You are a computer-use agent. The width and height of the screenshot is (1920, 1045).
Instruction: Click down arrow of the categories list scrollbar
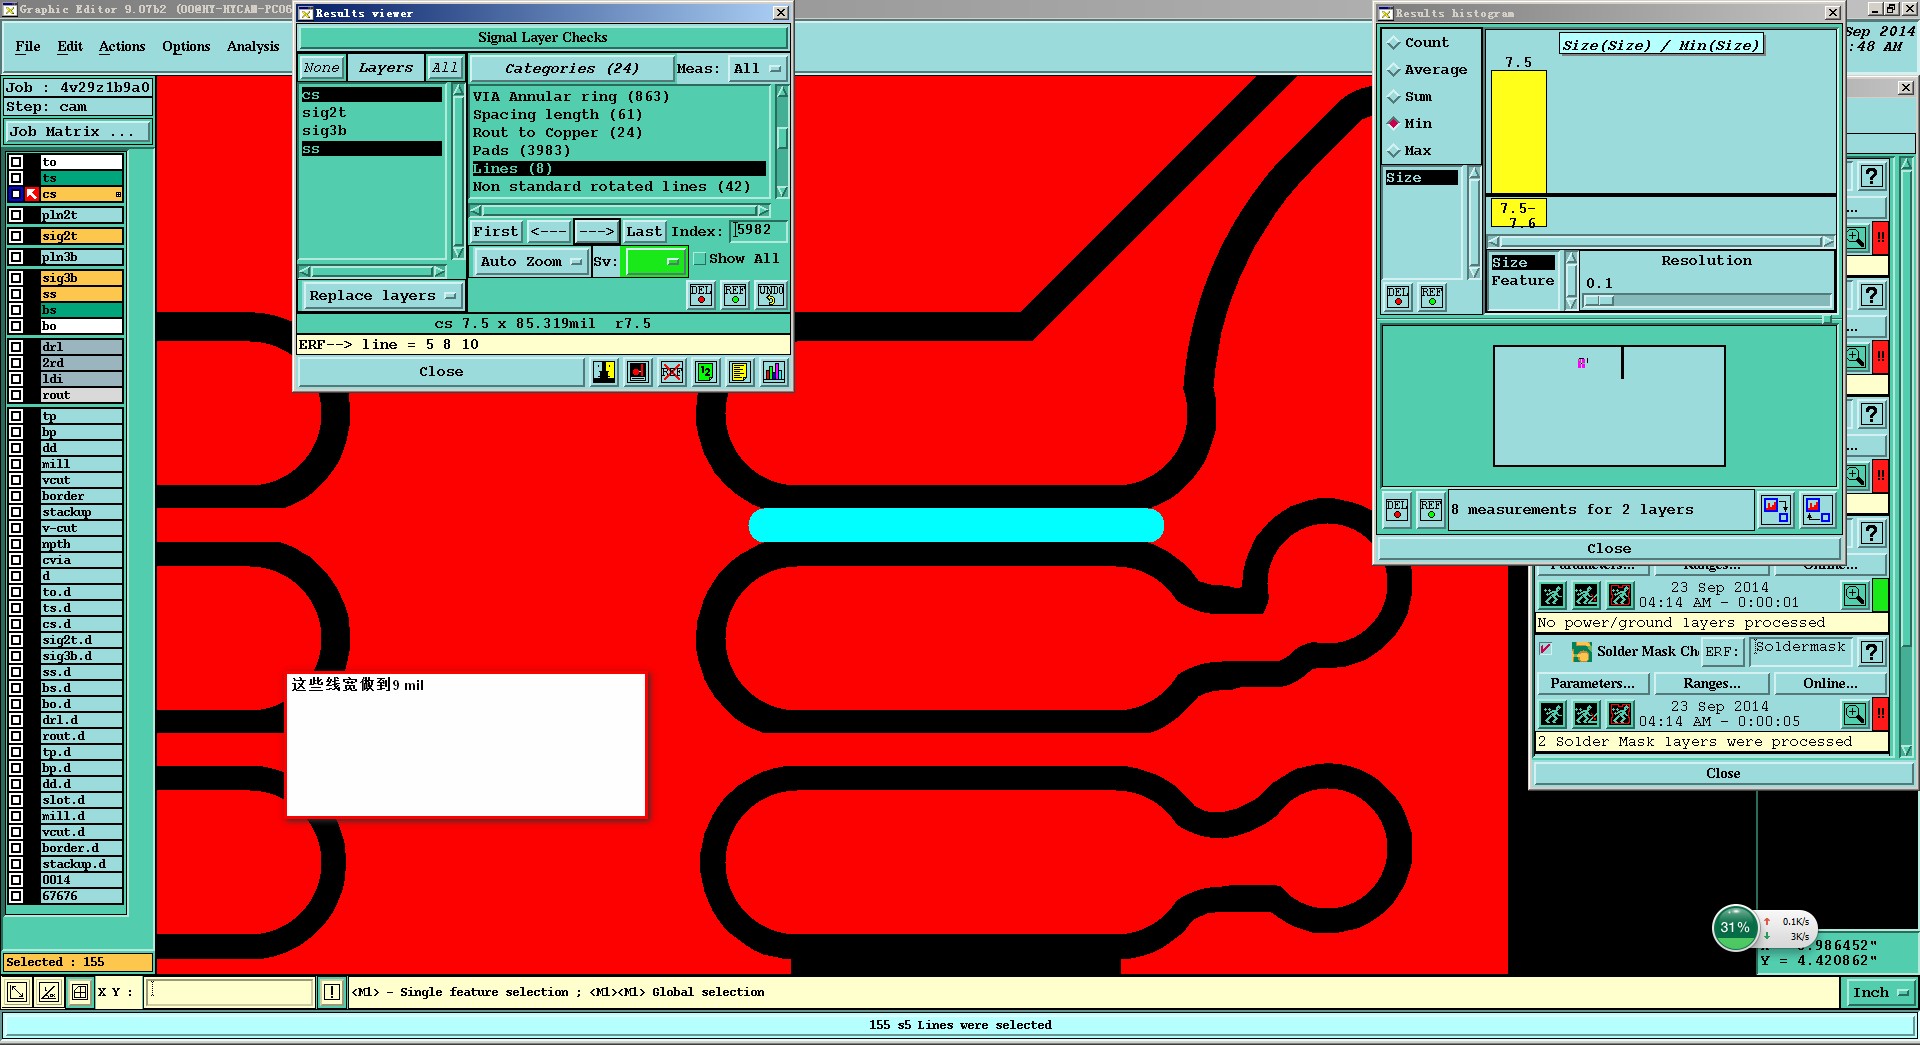[782, 192]
